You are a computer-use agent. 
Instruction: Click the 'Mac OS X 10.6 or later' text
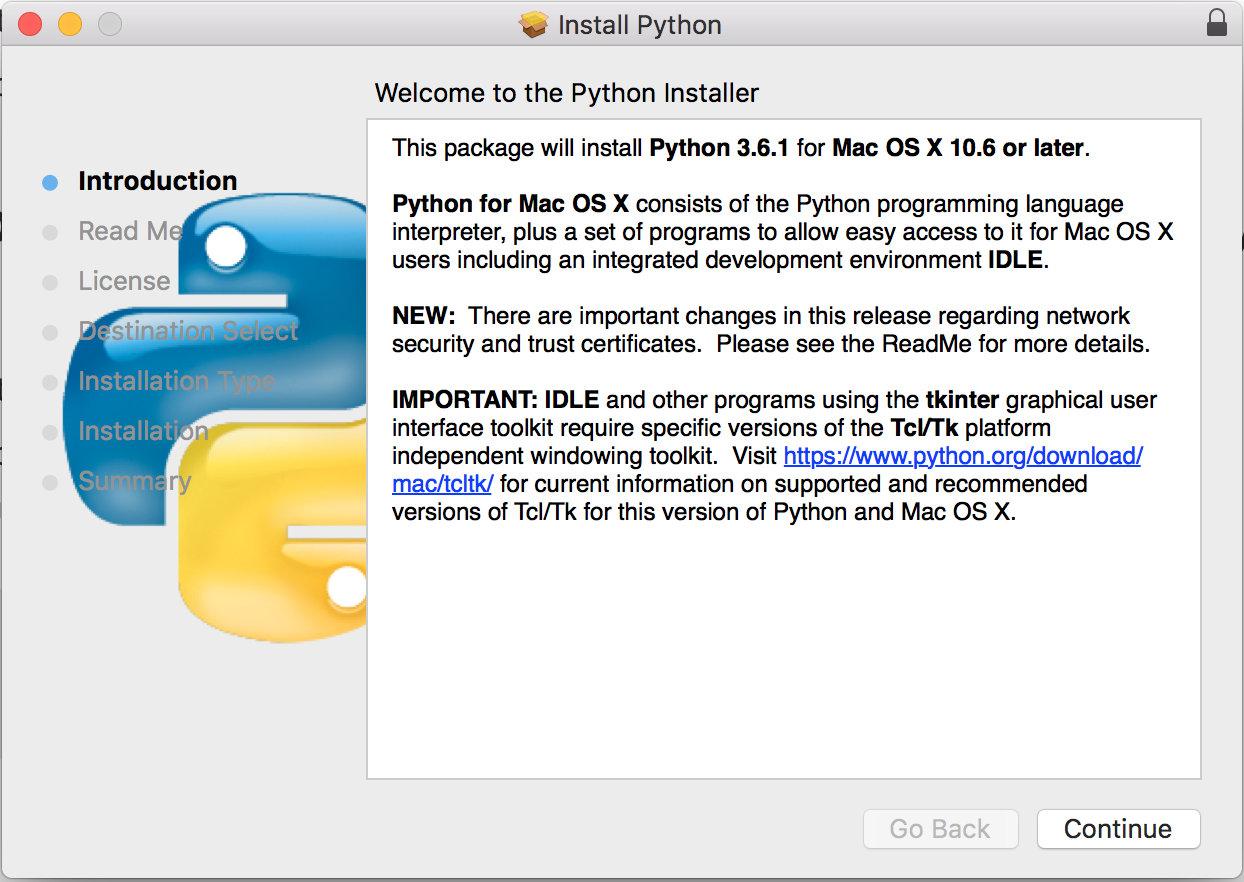coord(958,148)
